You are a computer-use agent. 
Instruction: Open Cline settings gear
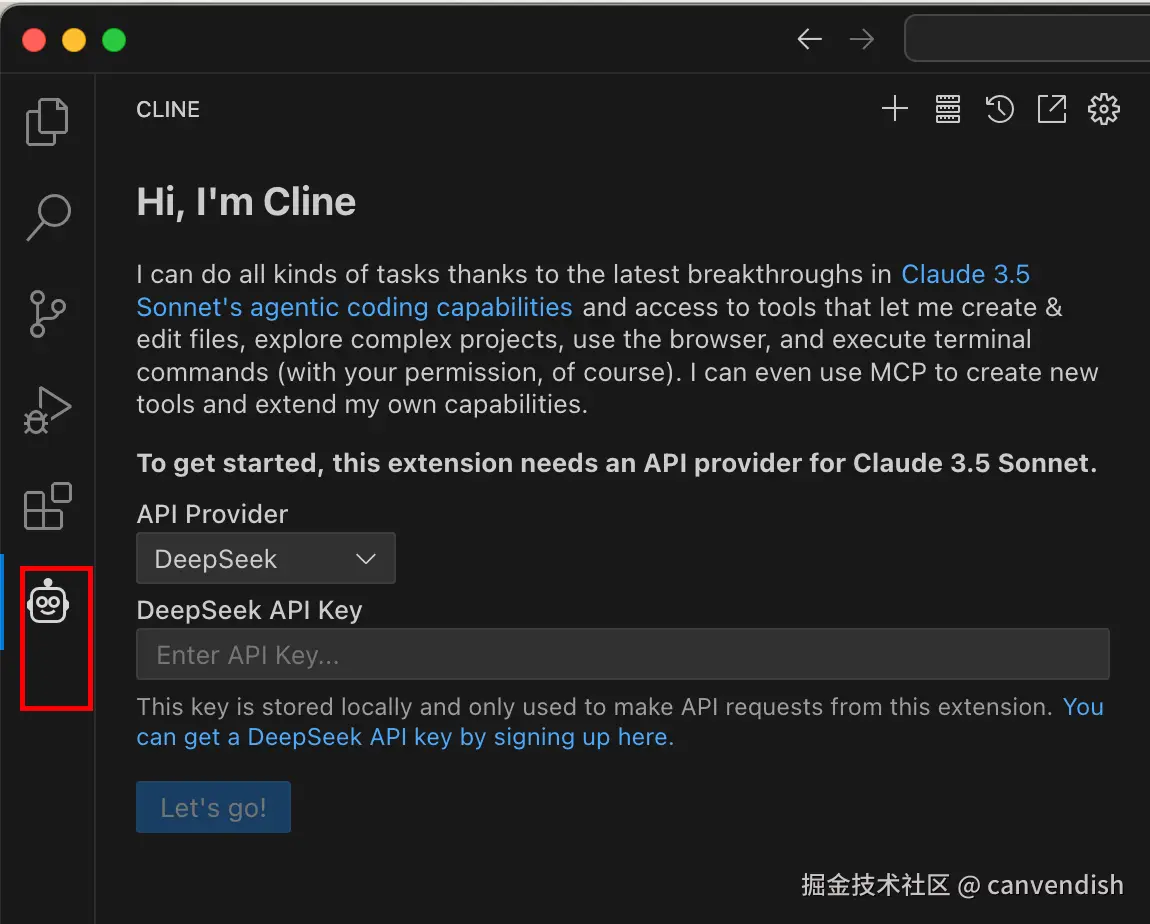point(1104,109)
